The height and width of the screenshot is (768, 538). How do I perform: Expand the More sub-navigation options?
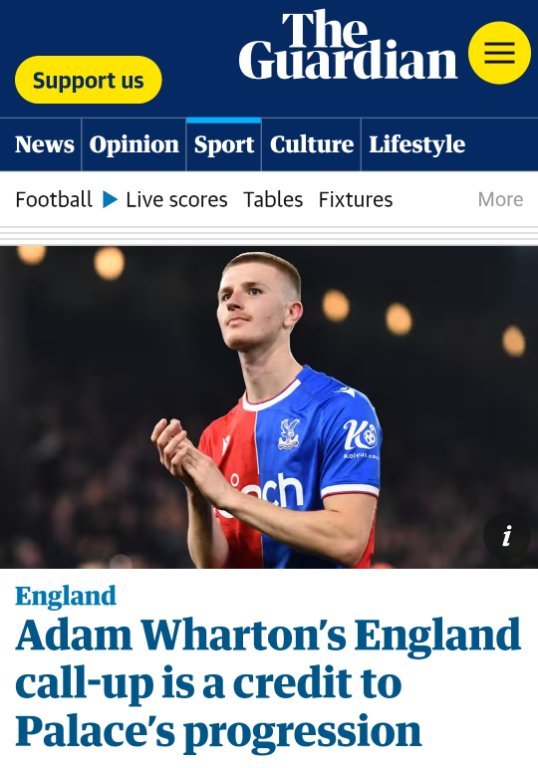[x=500, y=199]
